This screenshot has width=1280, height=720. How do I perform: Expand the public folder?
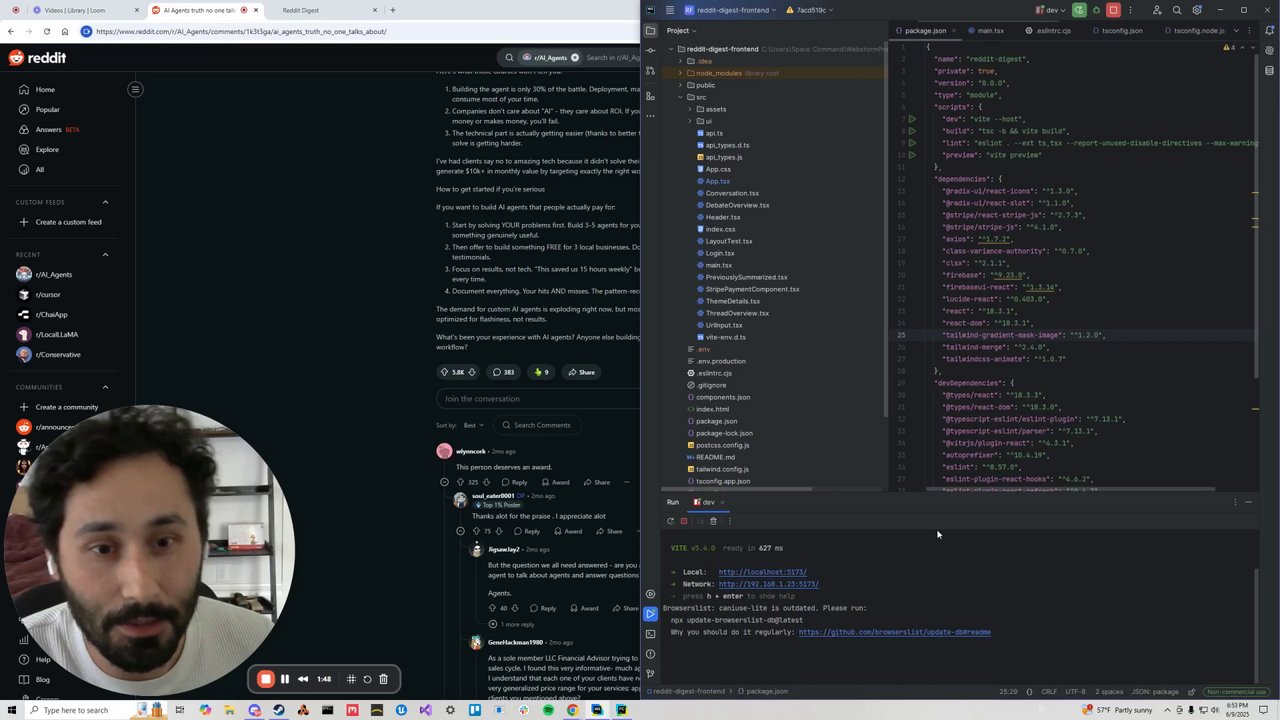(681, 85)
